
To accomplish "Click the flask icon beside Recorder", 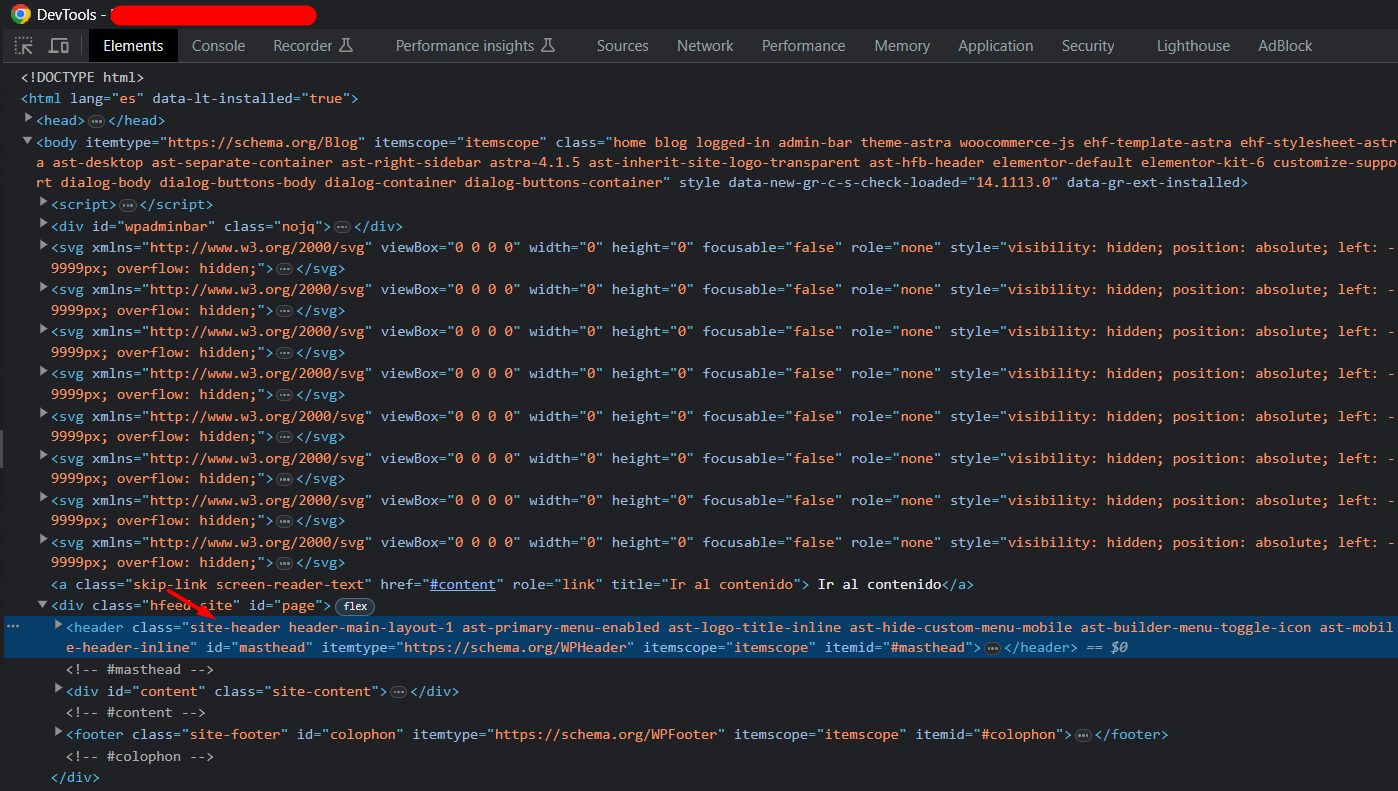I will point(346,46).
